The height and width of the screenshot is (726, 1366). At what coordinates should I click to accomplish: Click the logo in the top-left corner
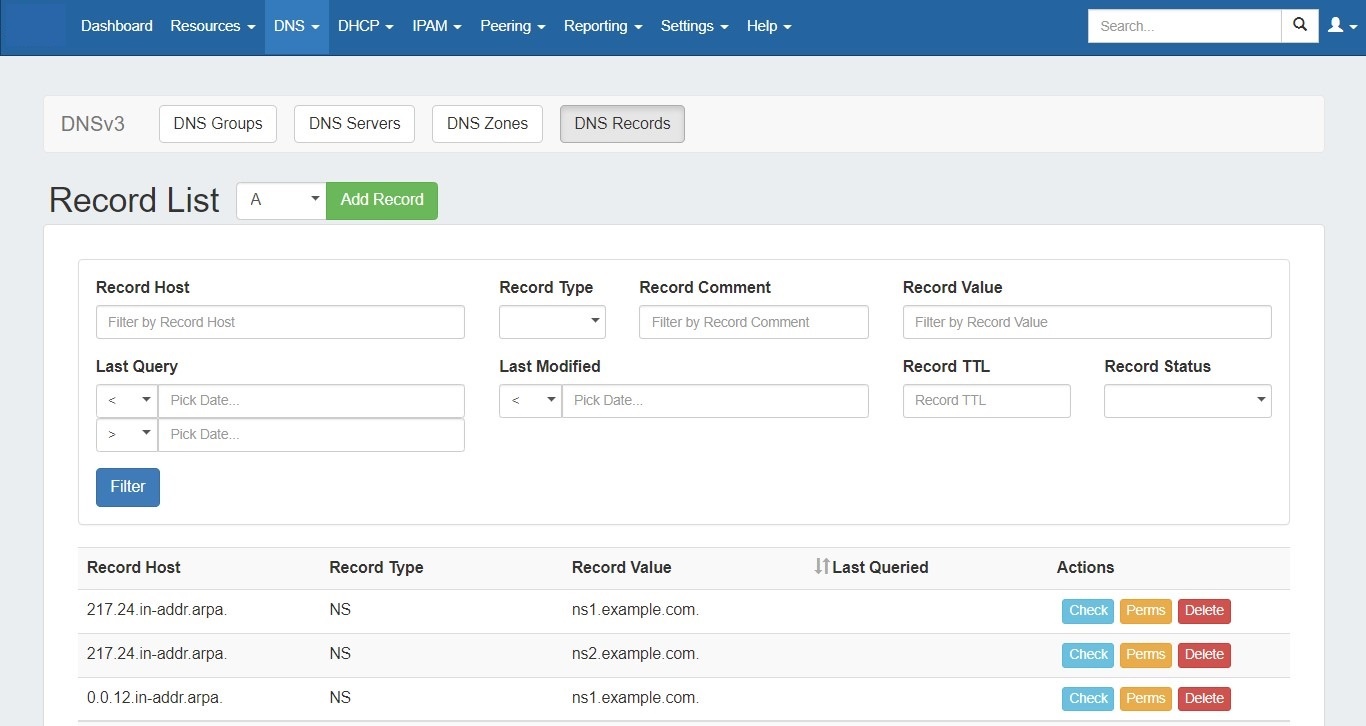(x=34, y=26)
